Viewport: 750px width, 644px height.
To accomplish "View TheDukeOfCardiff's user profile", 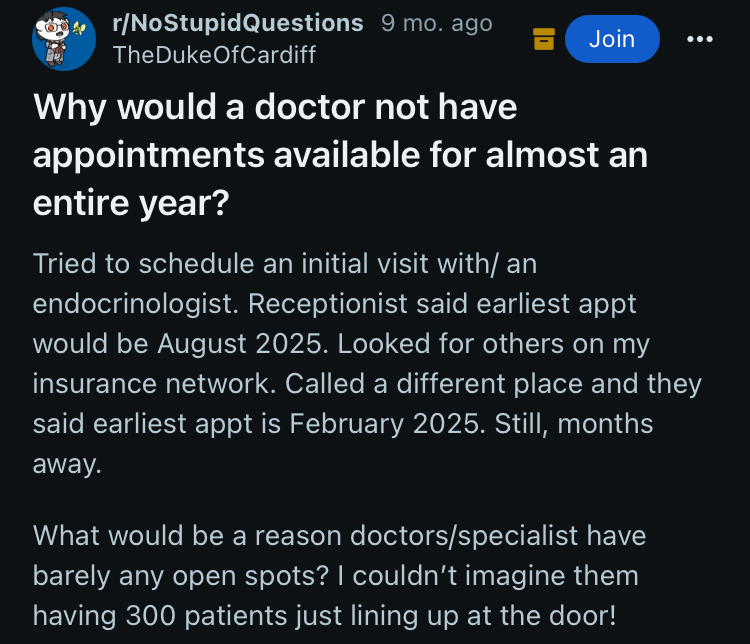I will (214, 55).
